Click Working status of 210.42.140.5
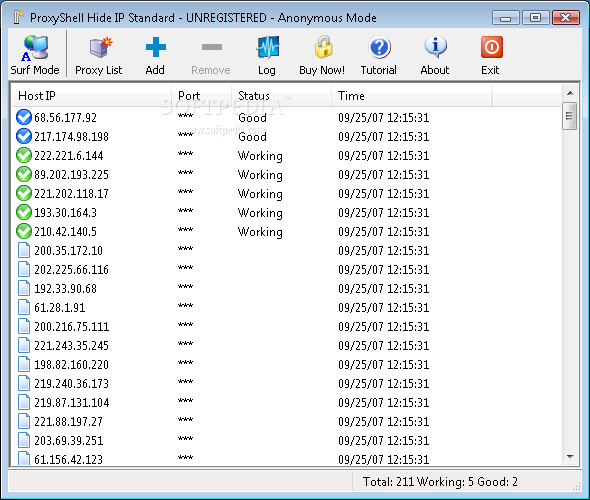590x500 pixels. pos(260,232)
